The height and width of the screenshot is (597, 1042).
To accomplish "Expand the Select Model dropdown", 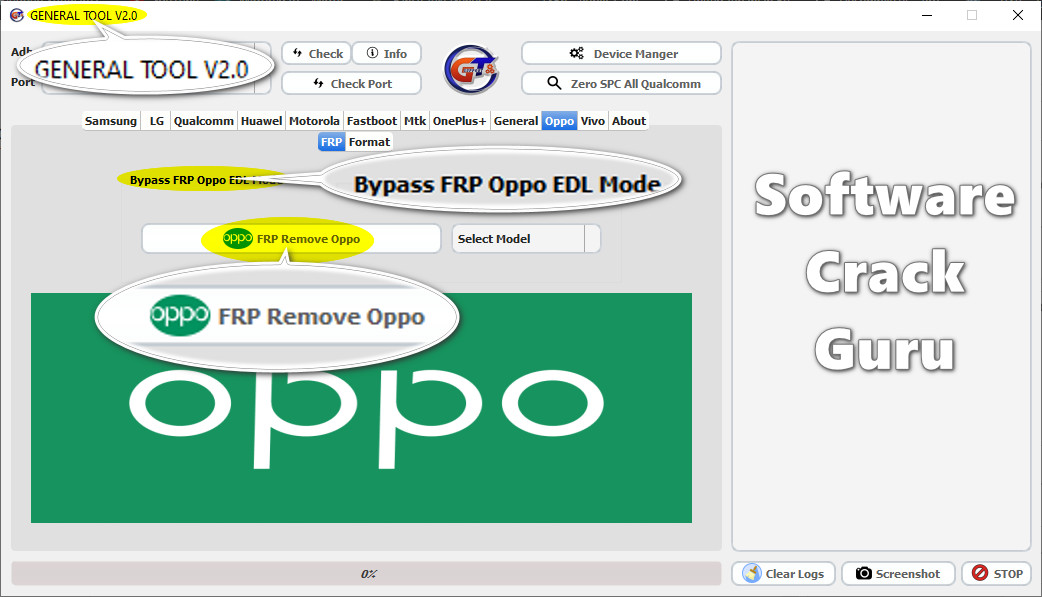I will (526, 239).
